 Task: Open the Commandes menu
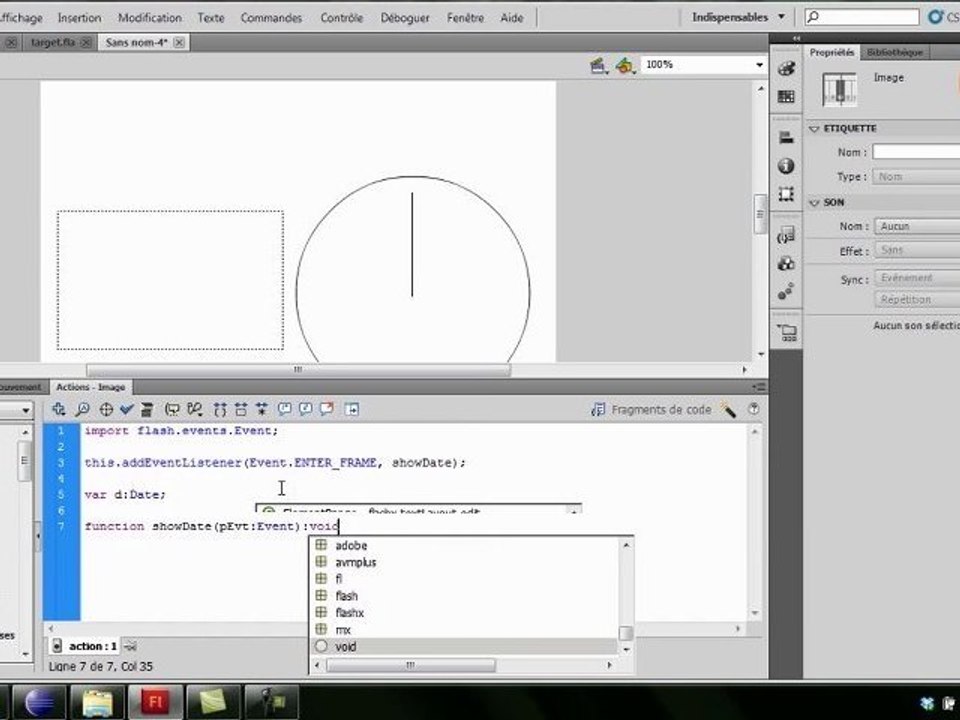pyautogui.click(x=271, y=18)
